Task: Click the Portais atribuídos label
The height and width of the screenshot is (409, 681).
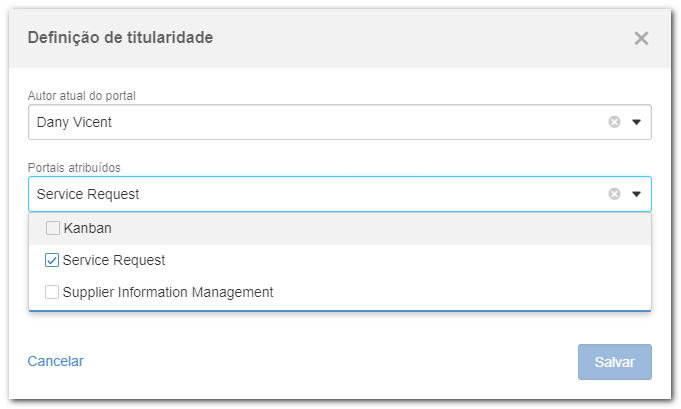Action: [x=74, y=168]
